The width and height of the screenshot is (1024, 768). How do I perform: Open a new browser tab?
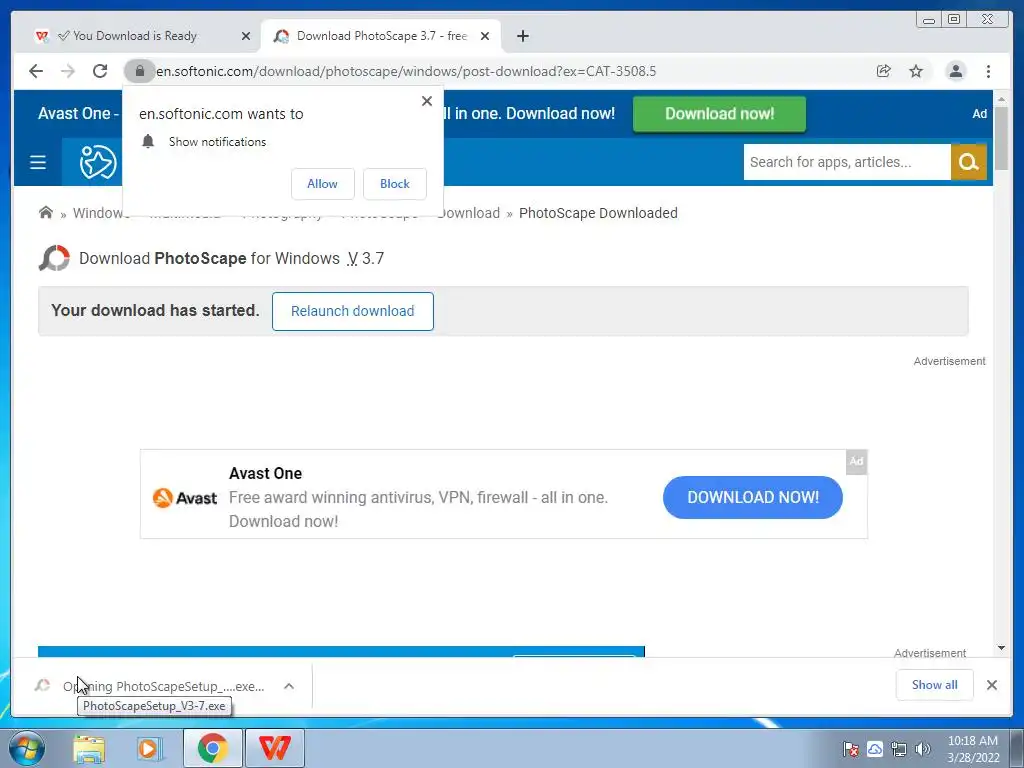click(522, 36)
